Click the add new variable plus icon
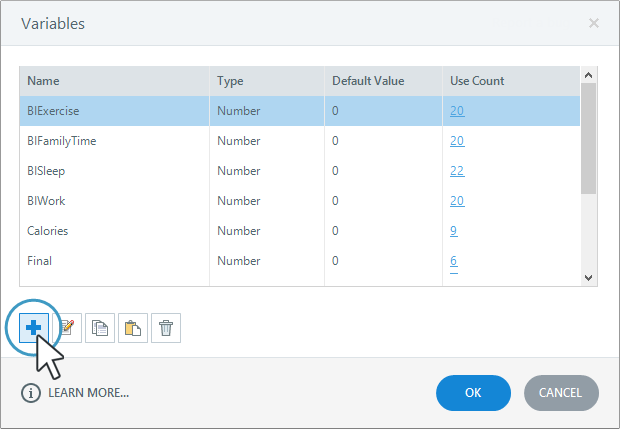This screenshot has width=620, height=429. (x=34, y=327)
